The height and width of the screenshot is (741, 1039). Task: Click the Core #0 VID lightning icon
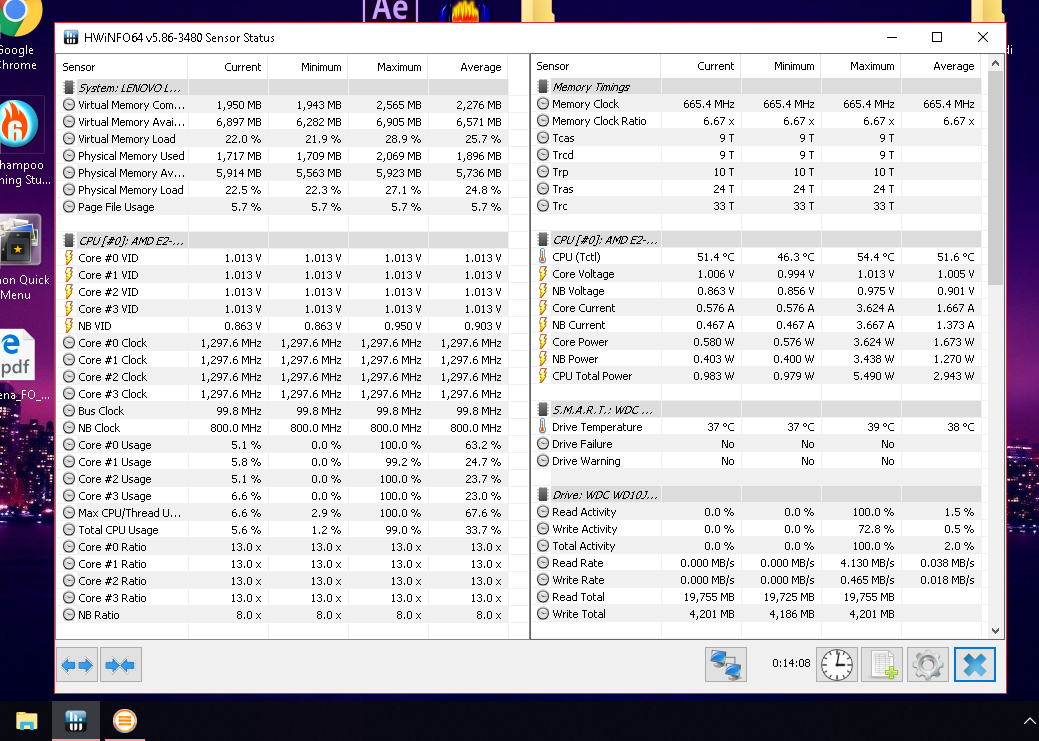68,258
